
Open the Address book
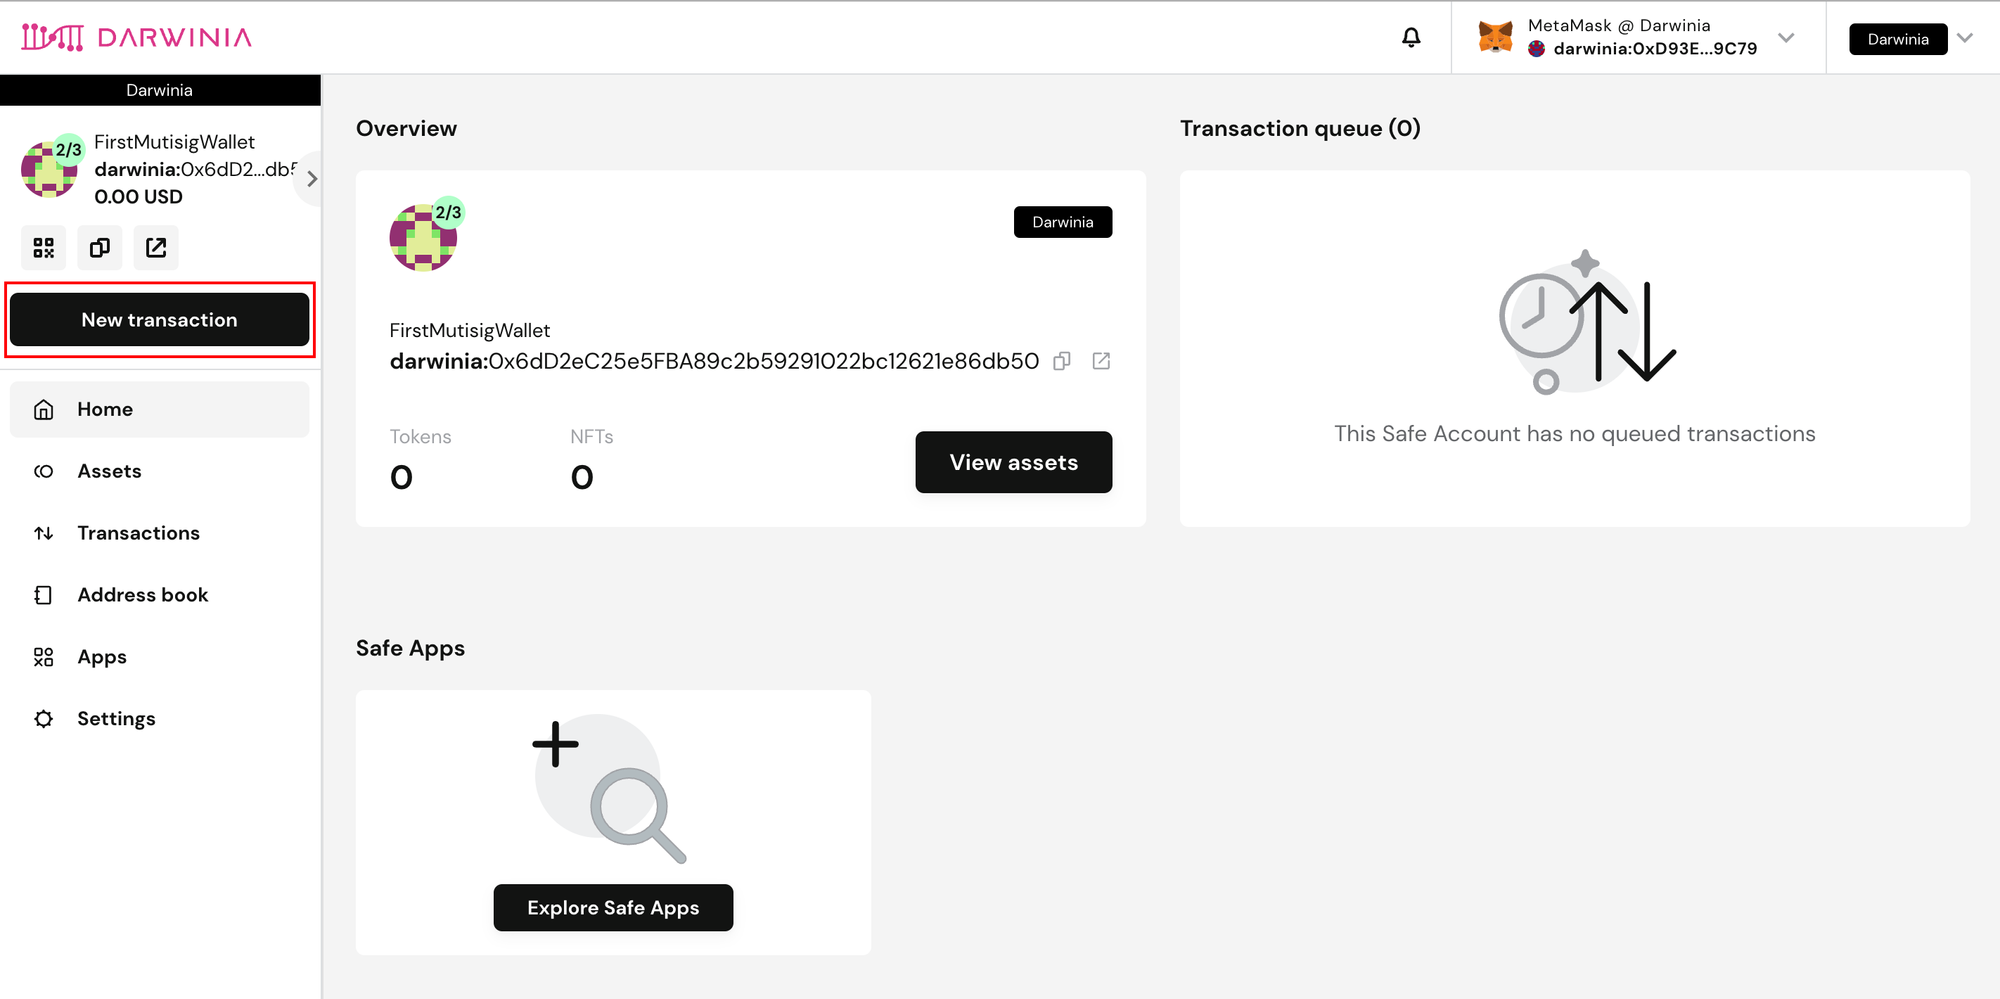[143, 595]
